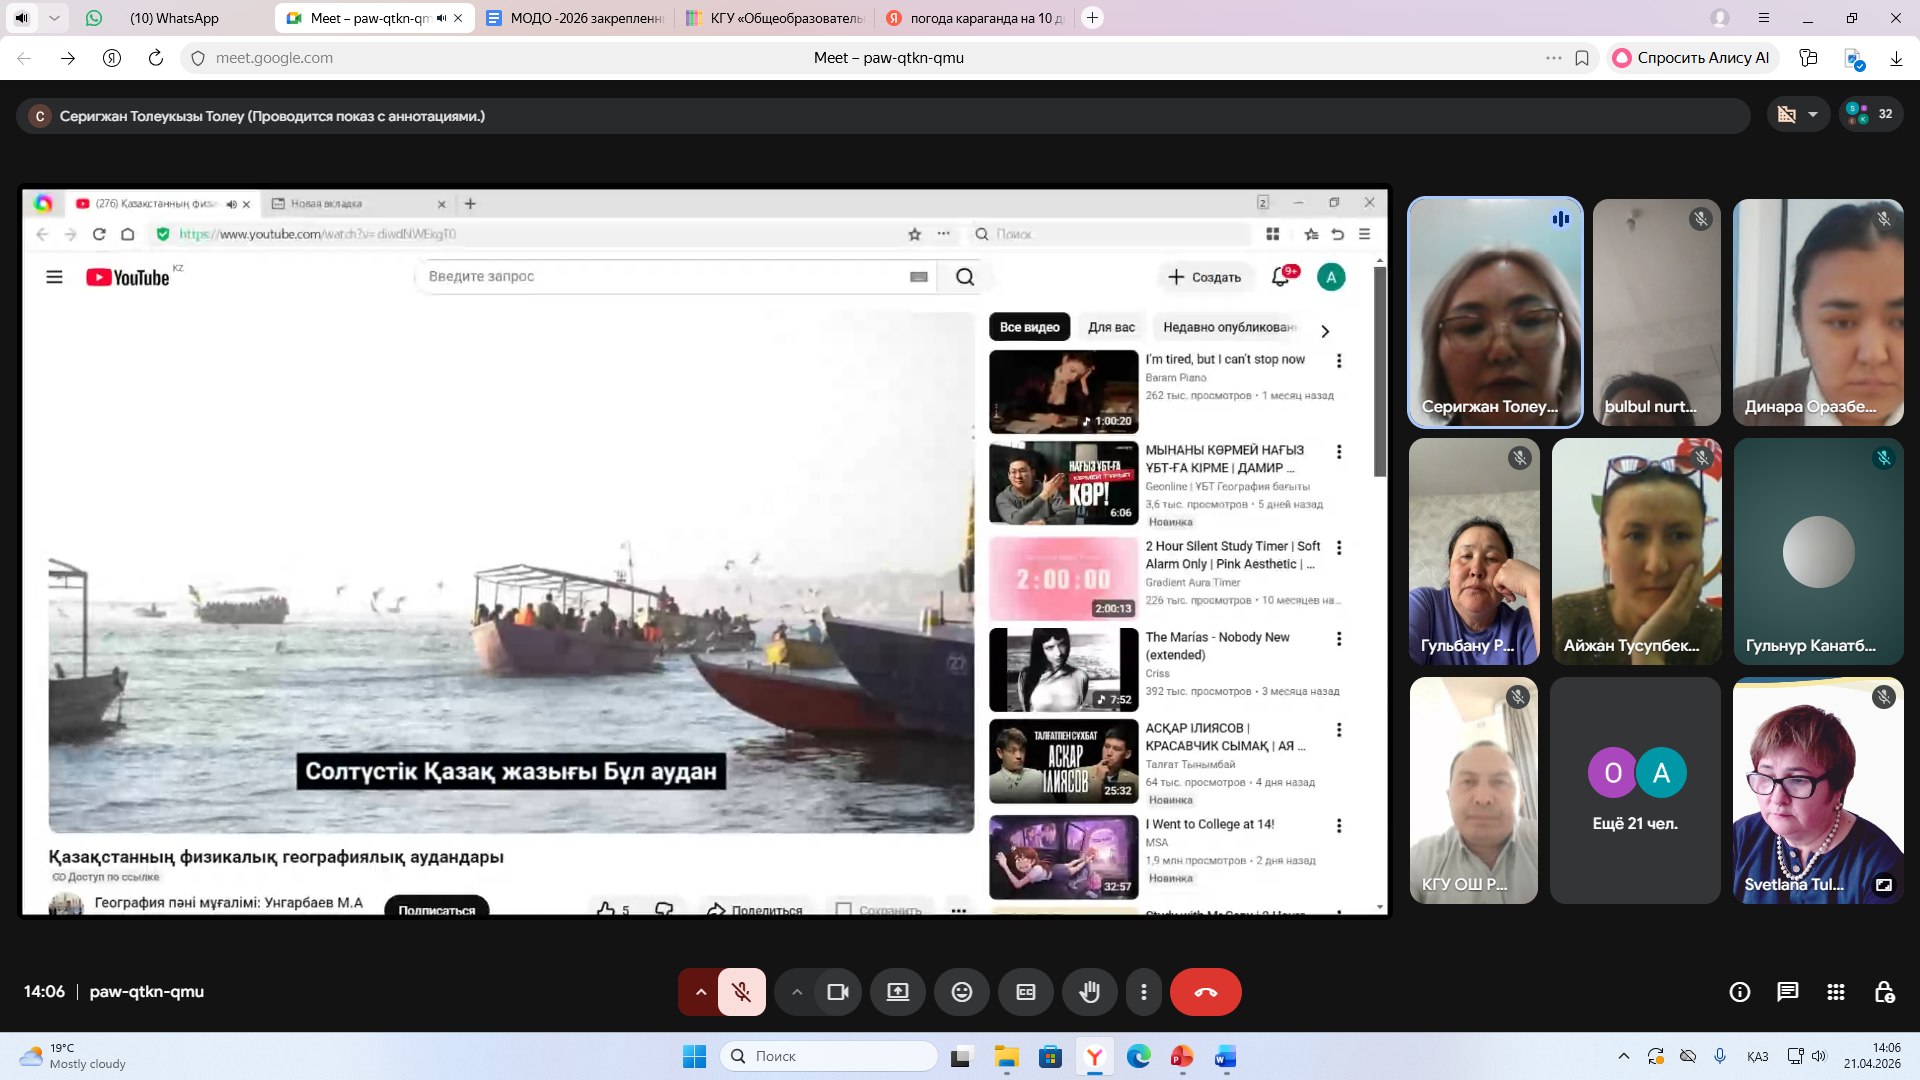Open more options three-dot menu in call bar

(1143, 992)
